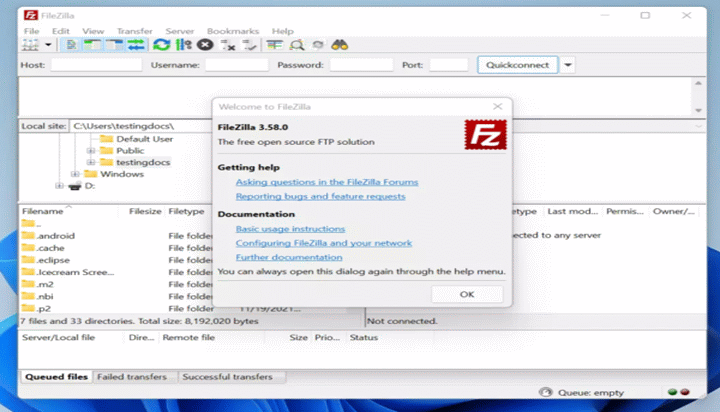Open the Edit menu
The image size is (720, 412).
pos(61,31)
